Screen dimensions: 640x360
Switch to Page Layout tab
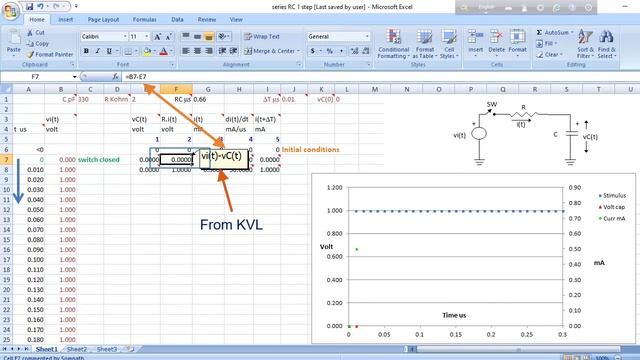(103, 20)
